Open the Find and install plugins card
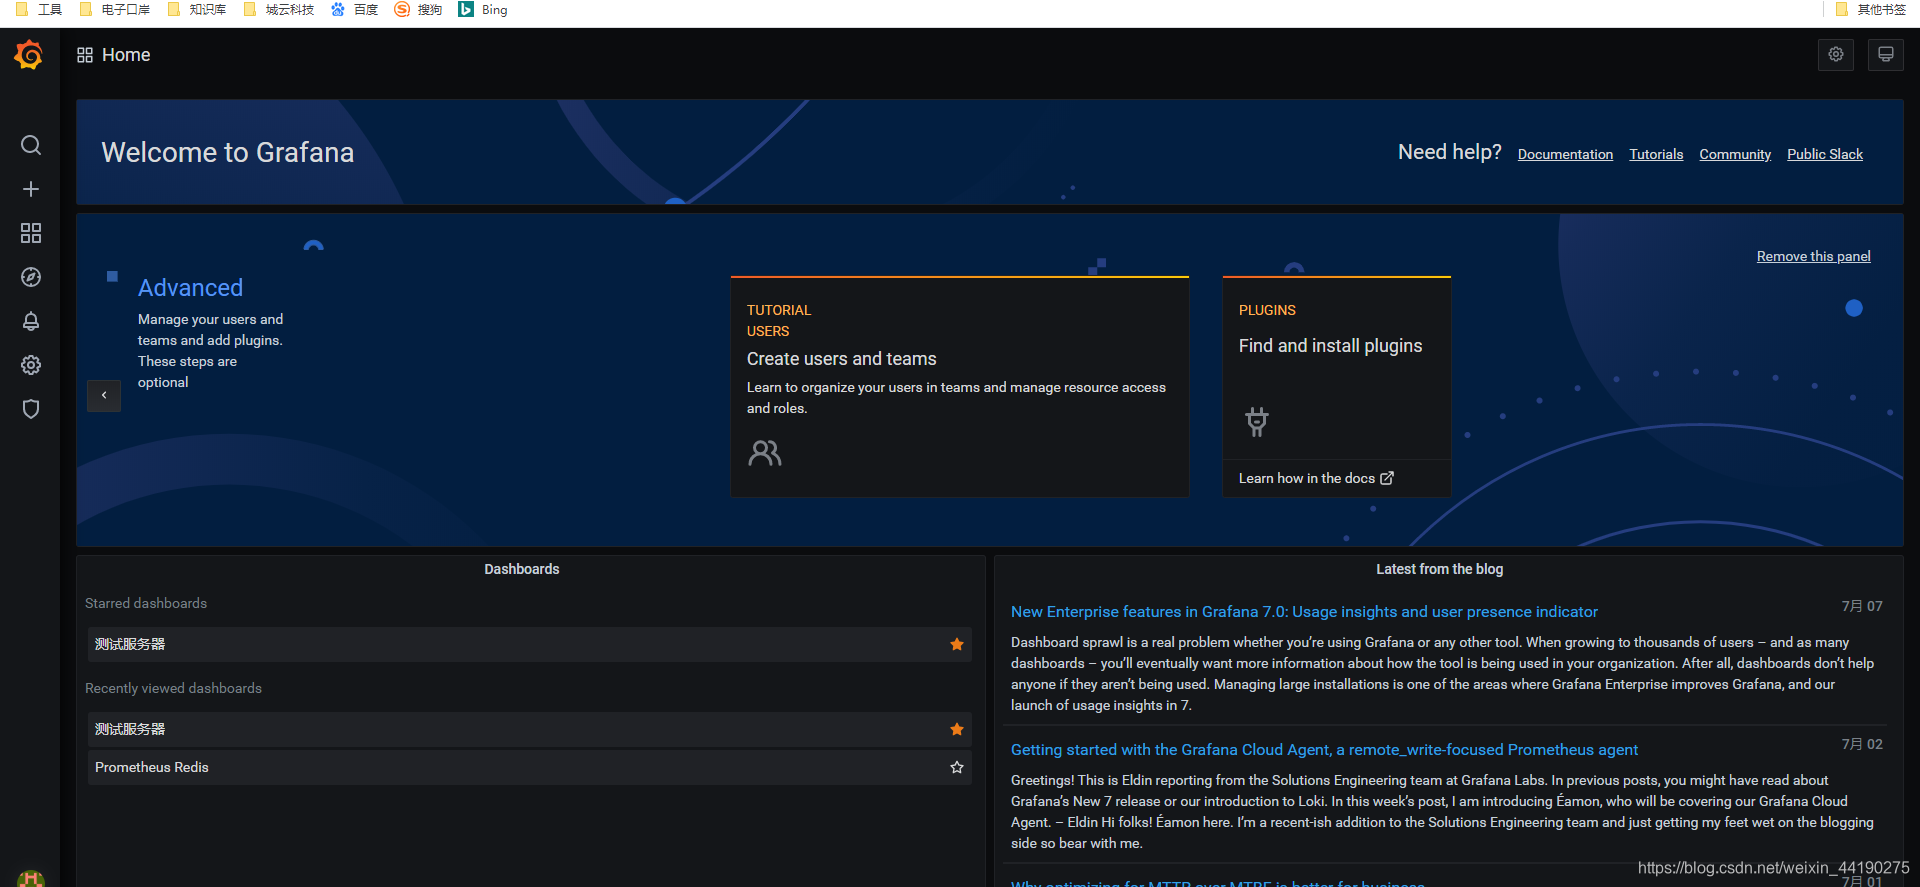Screen dimensions: 1920x887 click(x=1337, y=387)
